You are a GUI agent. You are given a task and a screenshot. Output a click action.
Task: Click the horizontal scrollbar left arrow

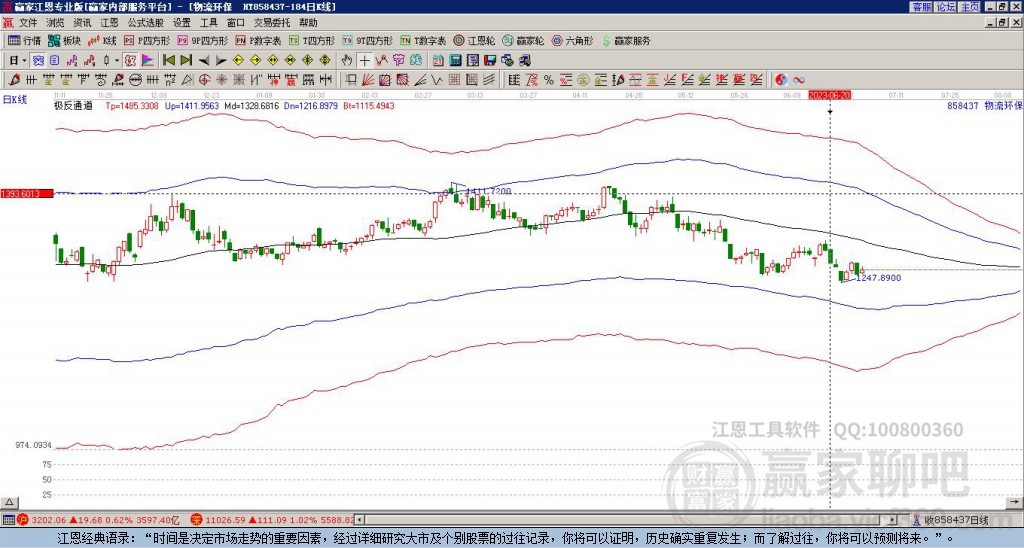coord(360,520)
